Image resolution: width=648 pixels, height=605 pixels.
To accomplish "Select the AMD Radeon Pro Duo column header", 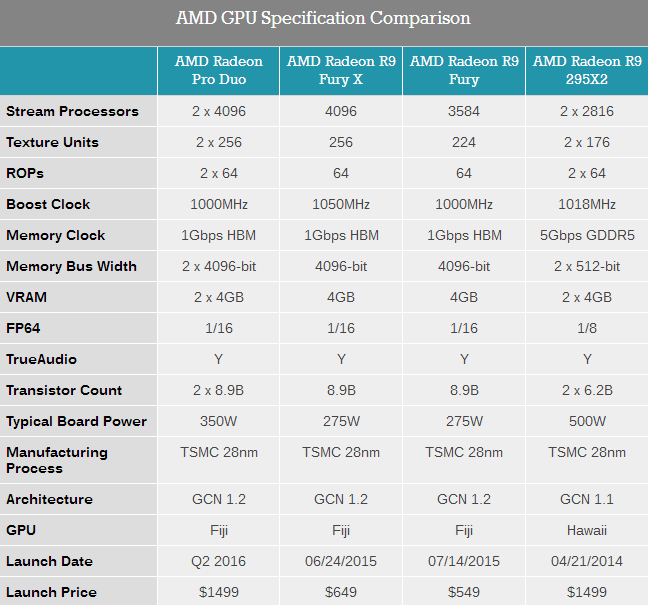I will (x=219, y=70).
